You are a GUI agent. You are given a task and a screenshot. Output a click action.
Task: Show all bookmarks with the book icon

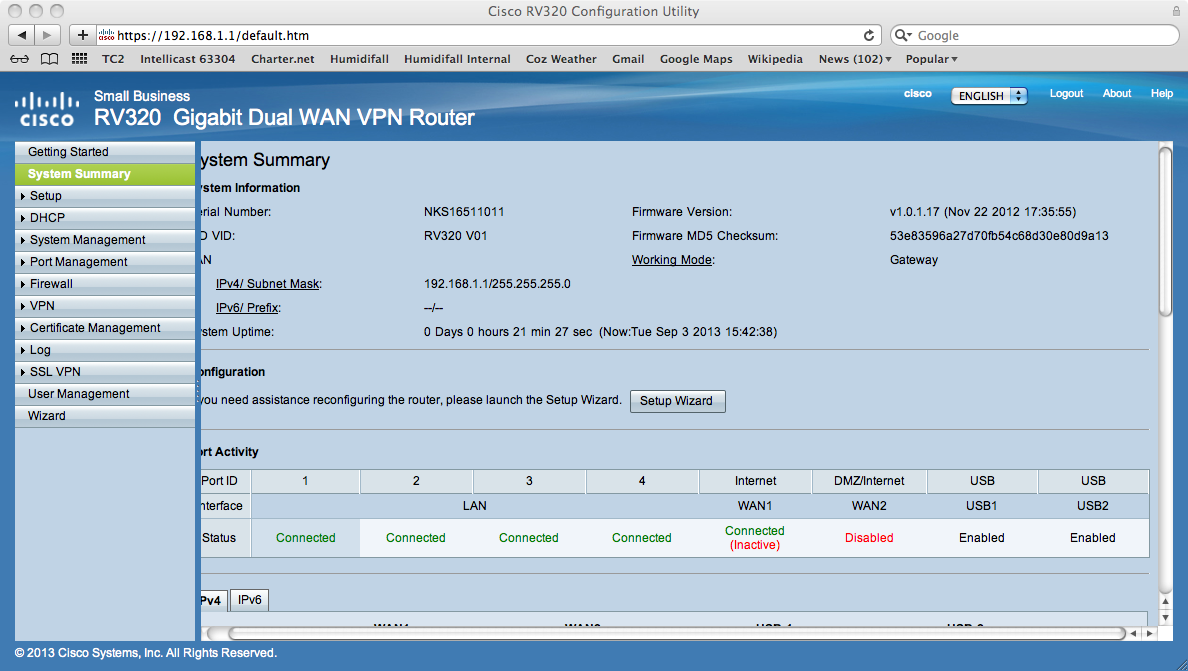[49, 59]
